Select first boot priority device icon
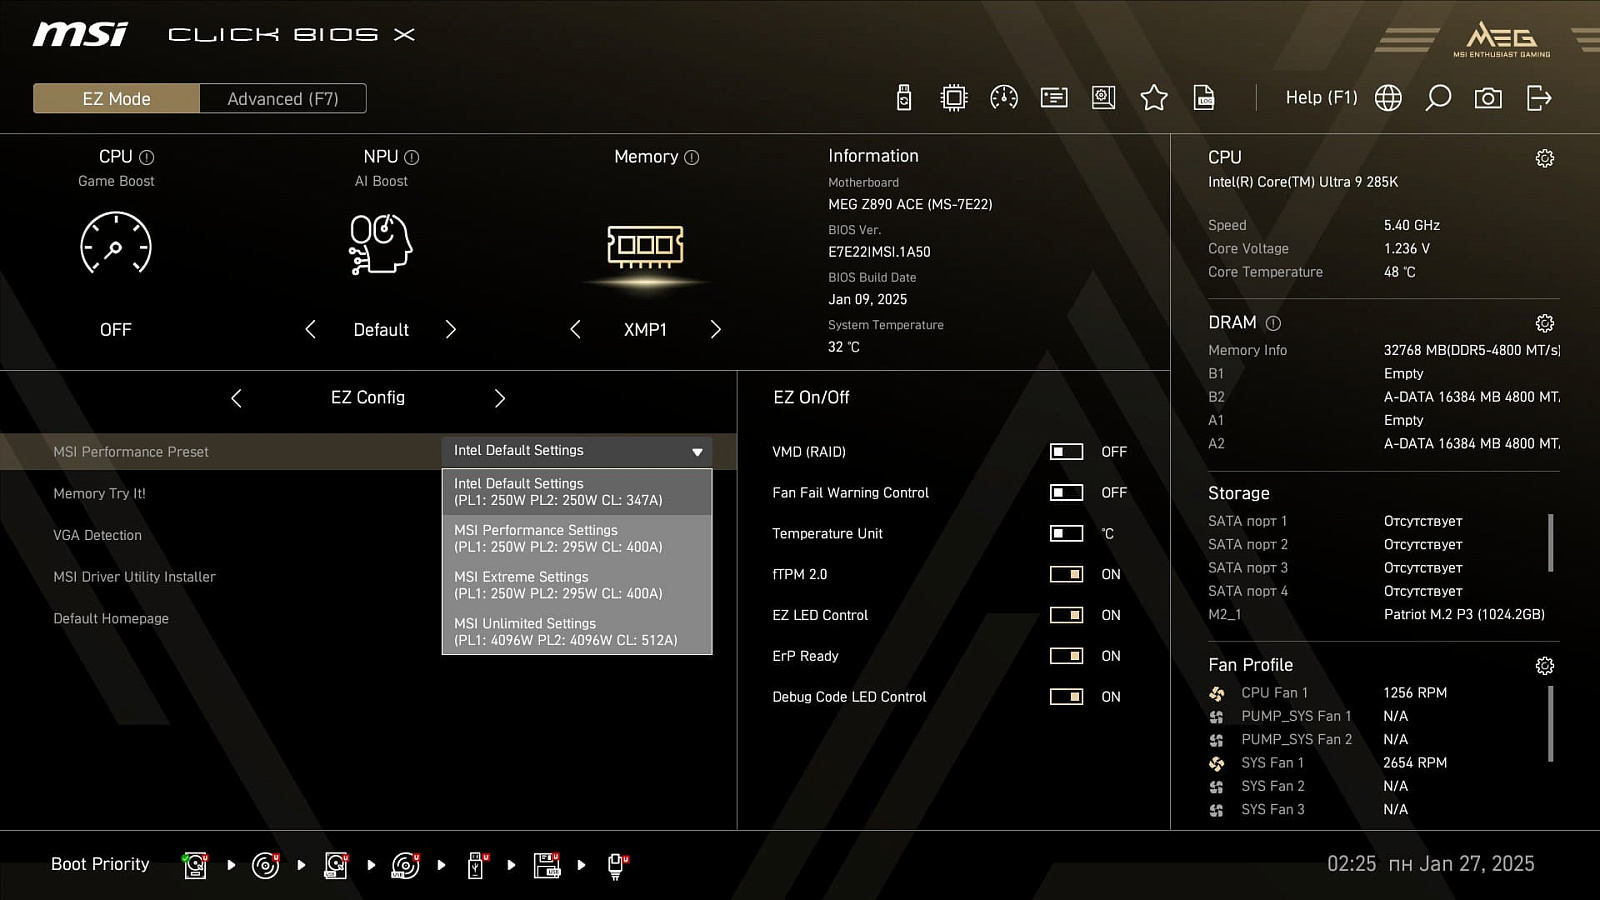Image resolution: width=1600 pixels, height=900 pixels. 195,865
